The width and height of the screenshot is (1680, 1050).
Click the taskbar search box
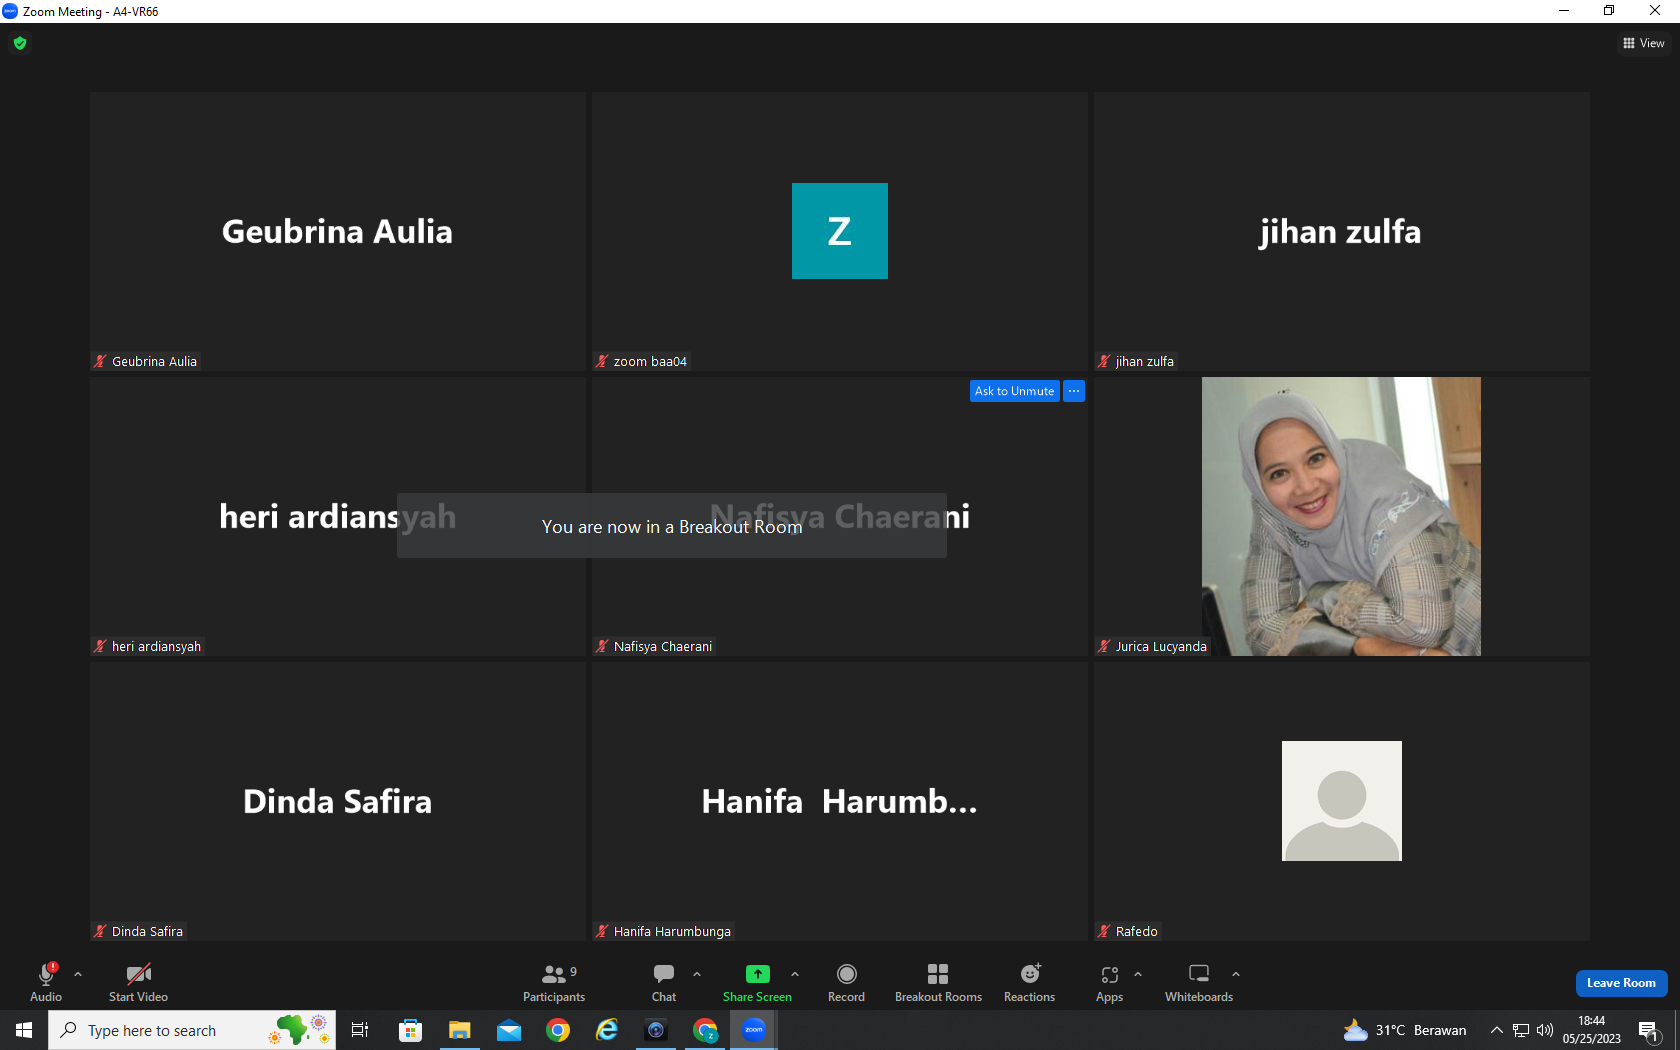192,1030
